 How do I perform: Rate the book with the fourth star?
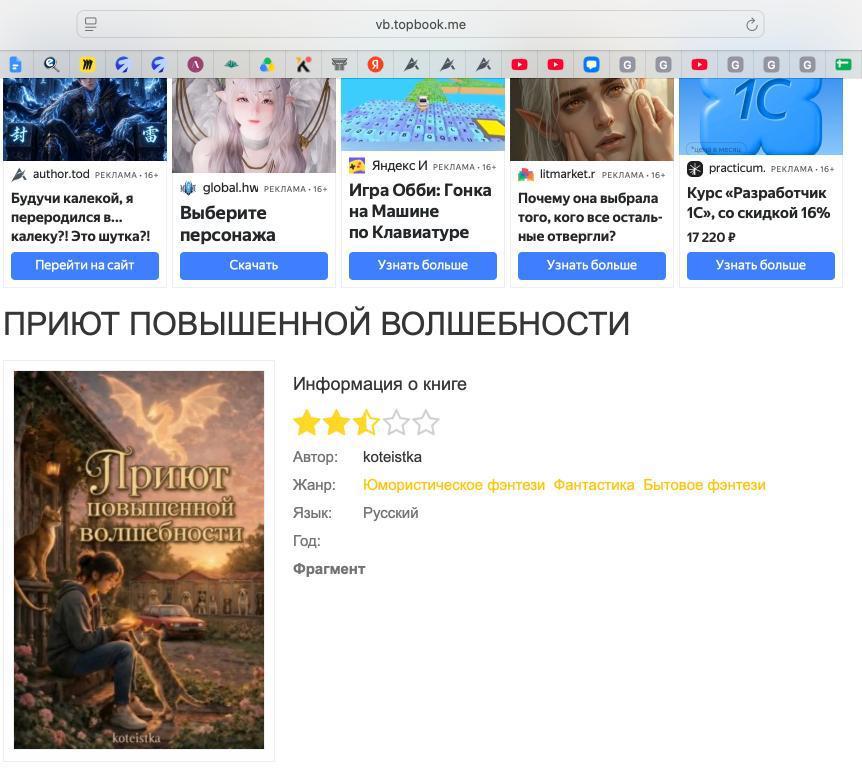tap(396, 423)
